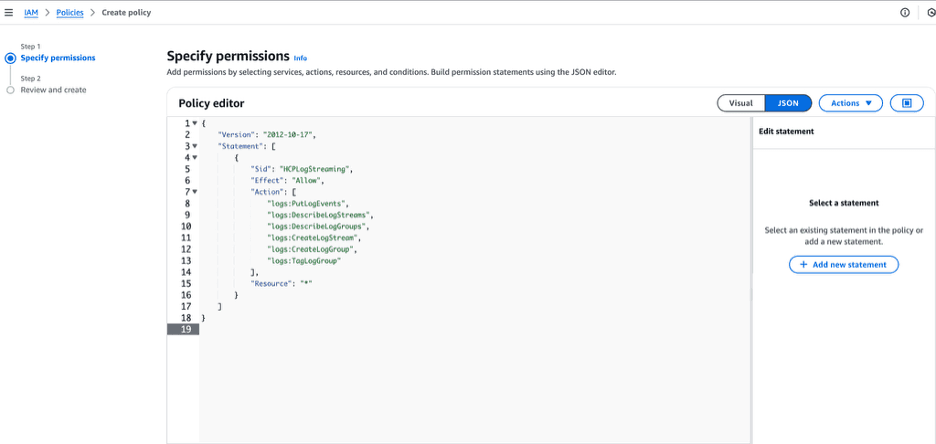Screen dimensions: 936x444
Task: Open the Info link beside Specify permissions
Action: pyautogui.click(x=300, y=58)
